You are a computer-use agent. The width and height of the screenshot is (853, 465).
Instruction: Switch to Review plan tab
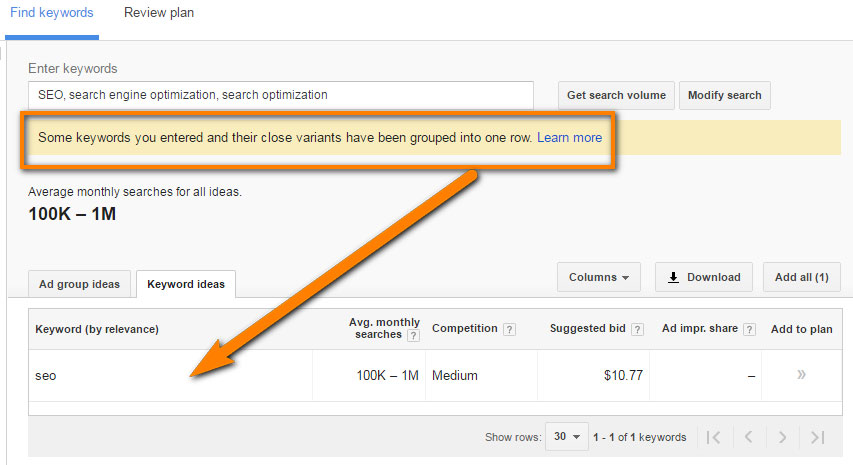[159, 13]
